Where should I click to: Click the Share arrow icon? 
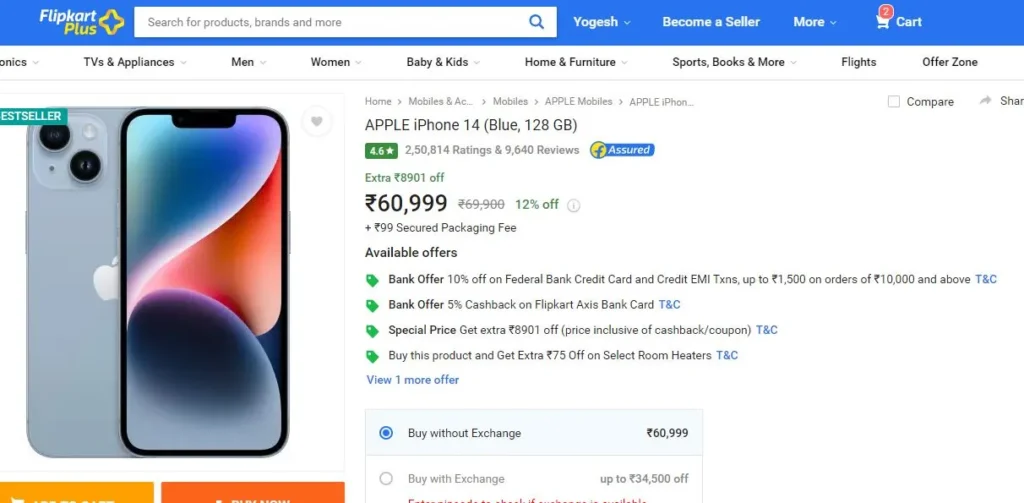pyautogui.click(x=985, y=101)
